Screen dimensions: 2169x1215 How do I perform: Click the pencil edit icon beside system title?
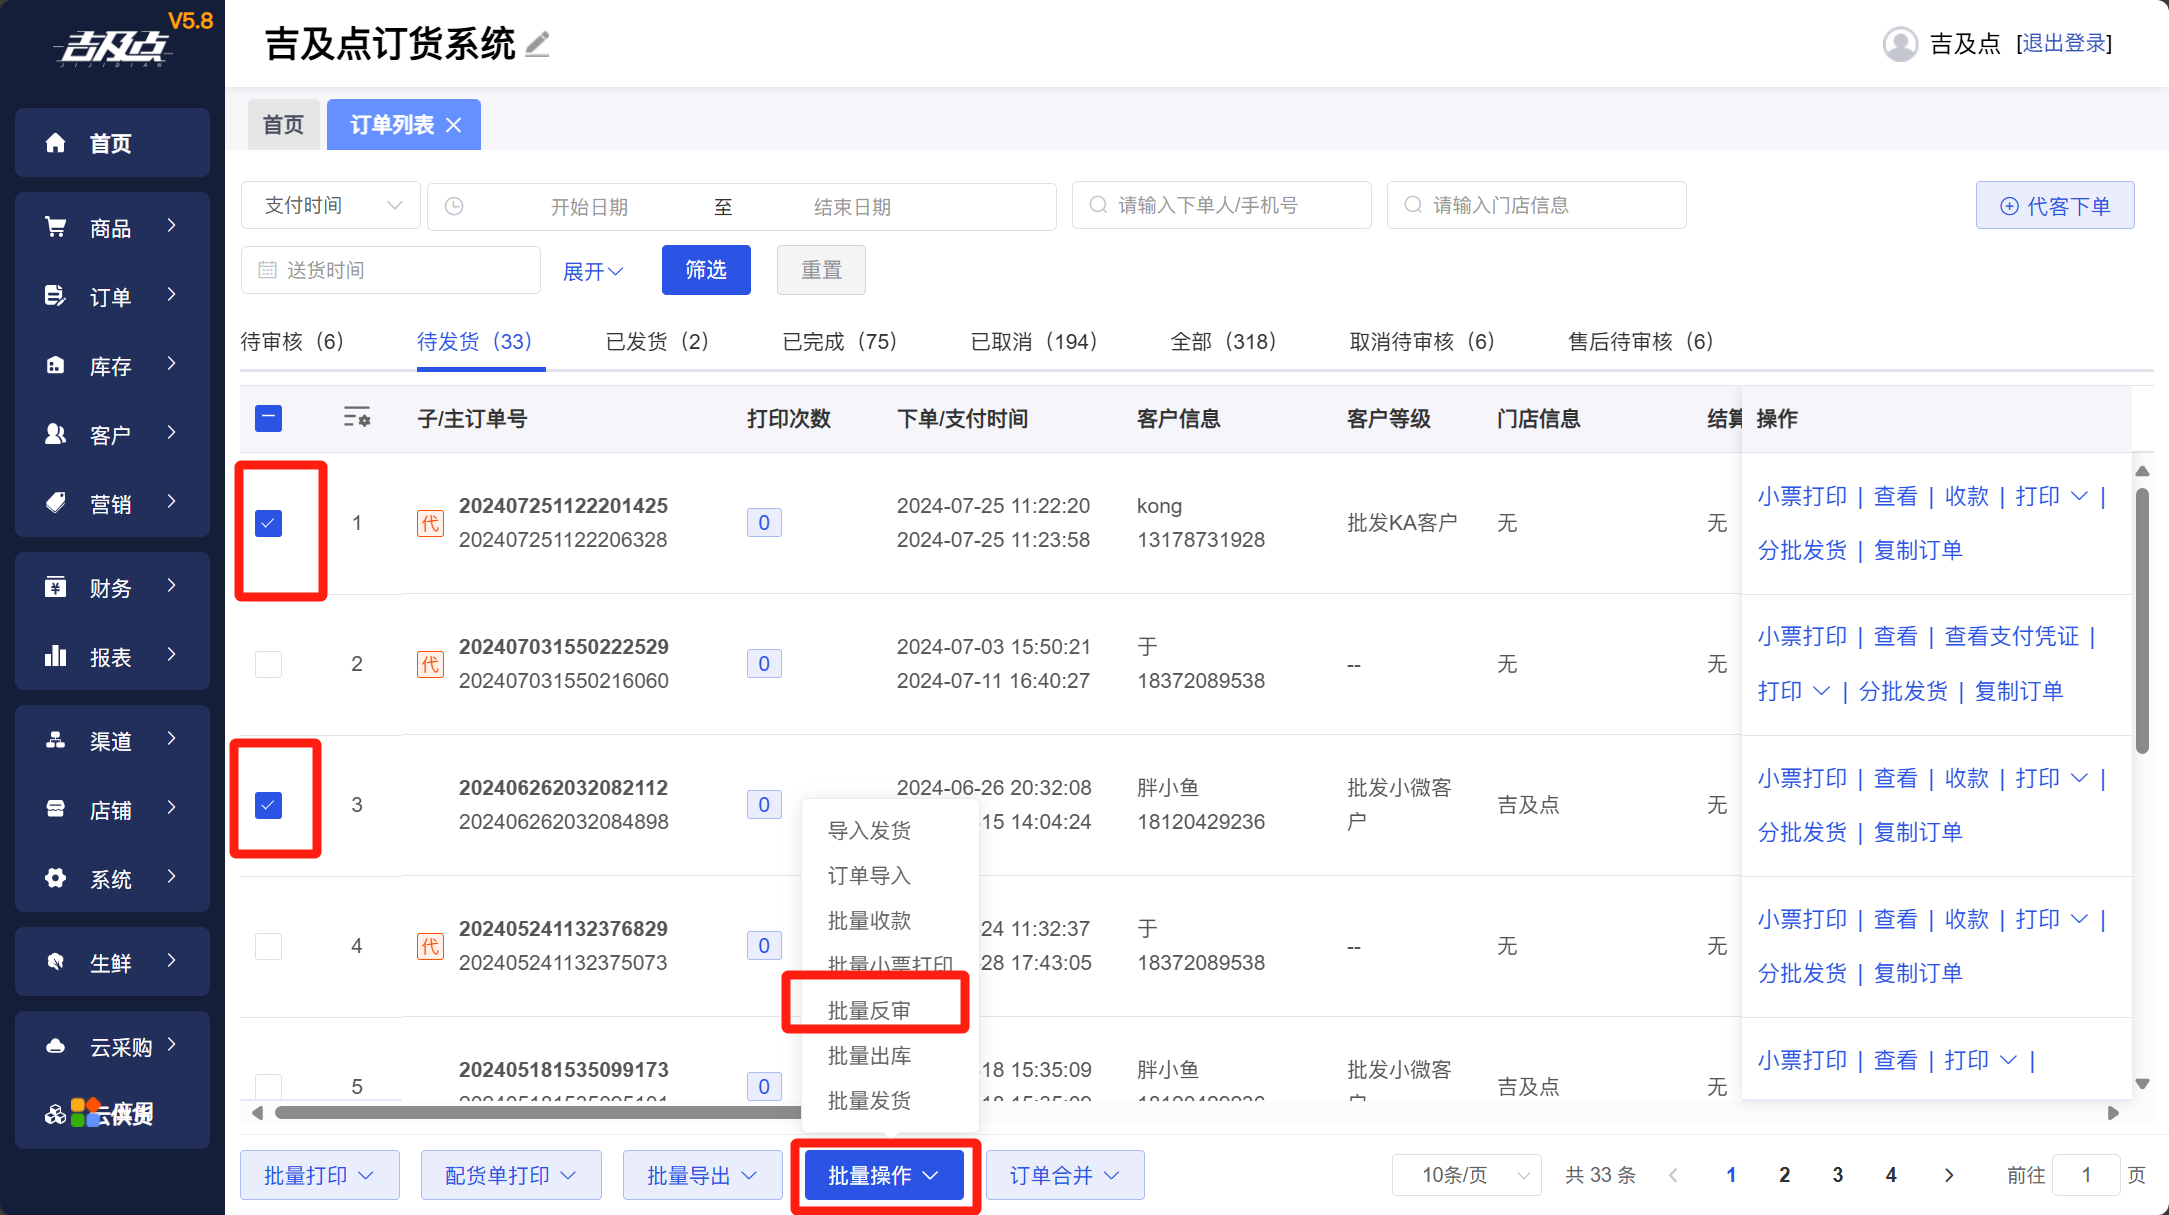click(538, 44)
